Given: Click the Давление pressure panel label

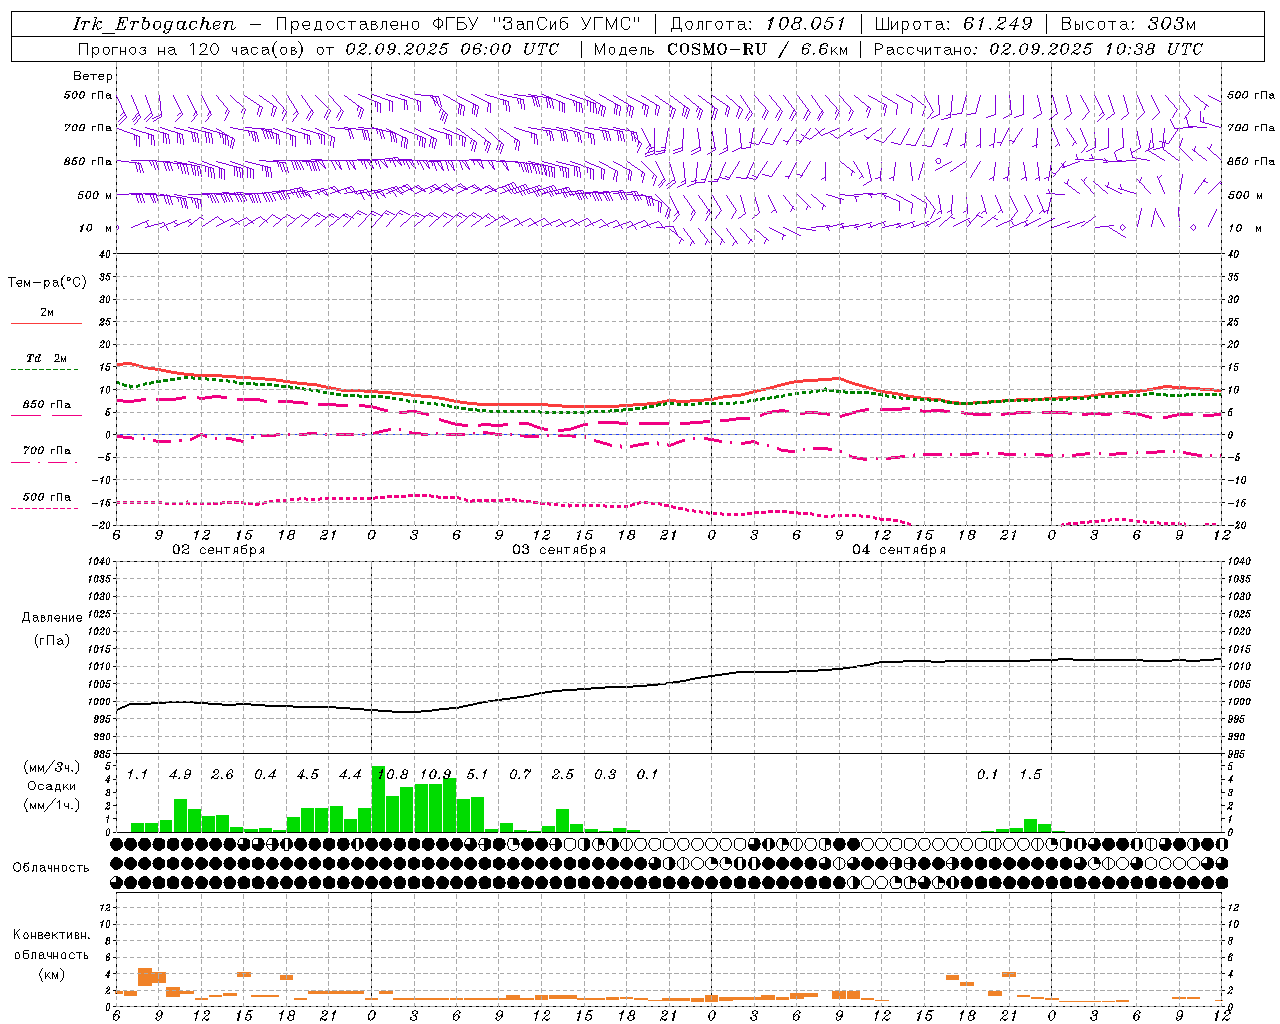Looking at the screenshot, I should 52,618.
